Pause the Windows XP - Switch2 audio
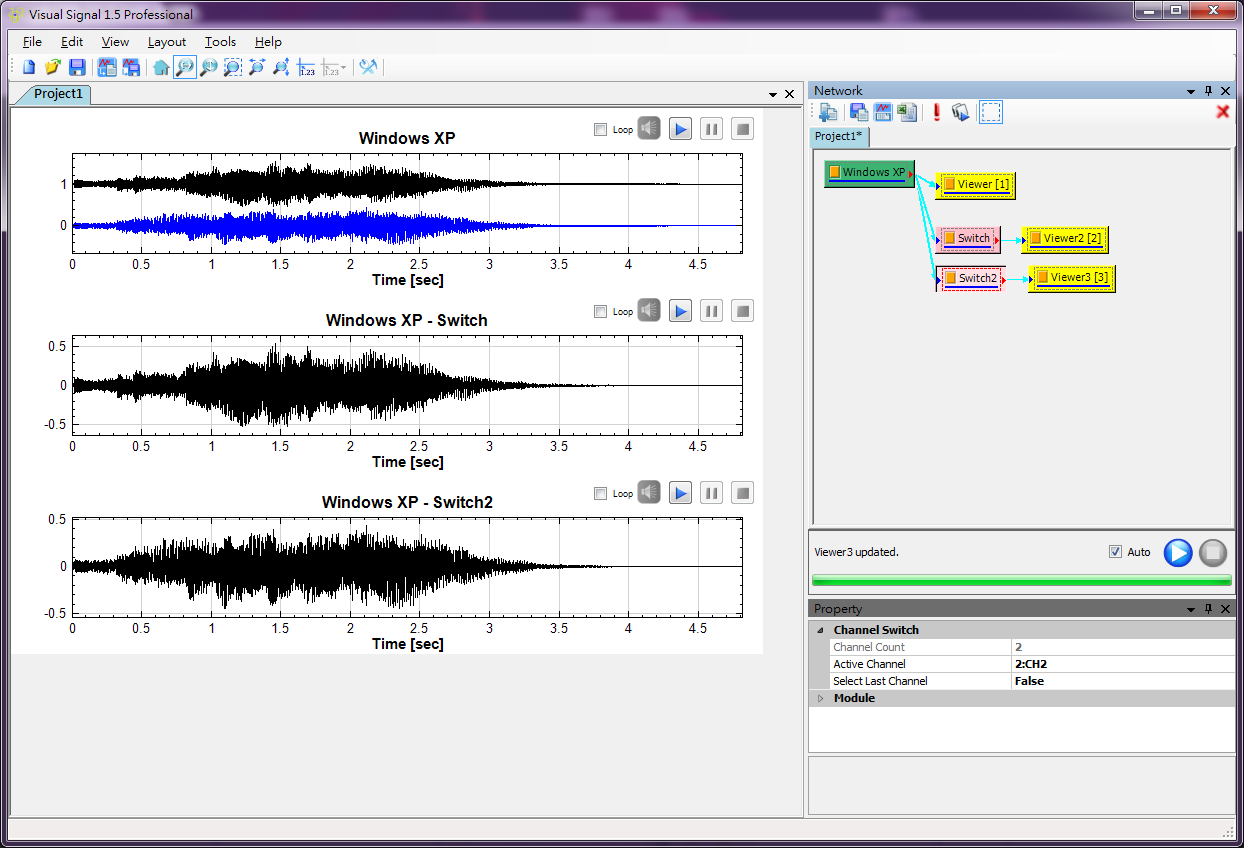This screenshot has height=848, width=1244. click(x=711, y=493)
